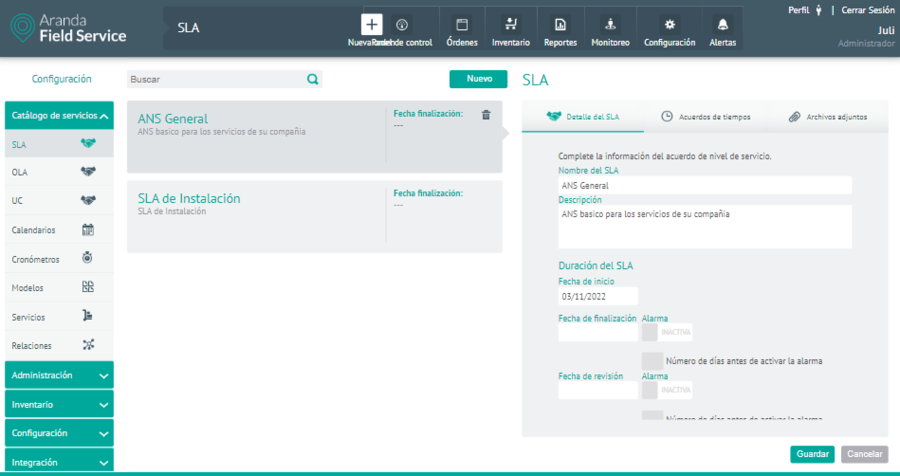Click the Juli user name

[886, 30]
